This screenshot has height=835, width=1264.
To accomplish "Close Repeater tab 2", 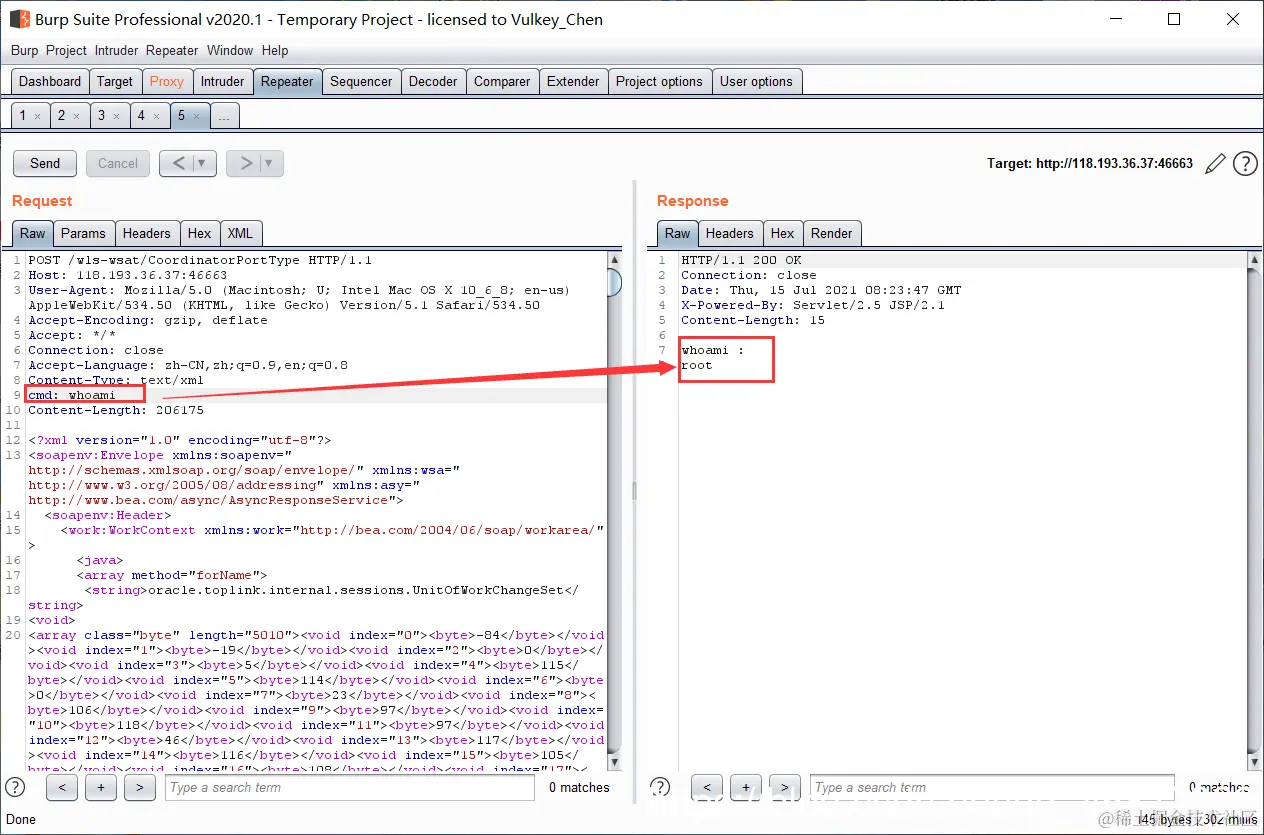I will [x=77, y=117].
